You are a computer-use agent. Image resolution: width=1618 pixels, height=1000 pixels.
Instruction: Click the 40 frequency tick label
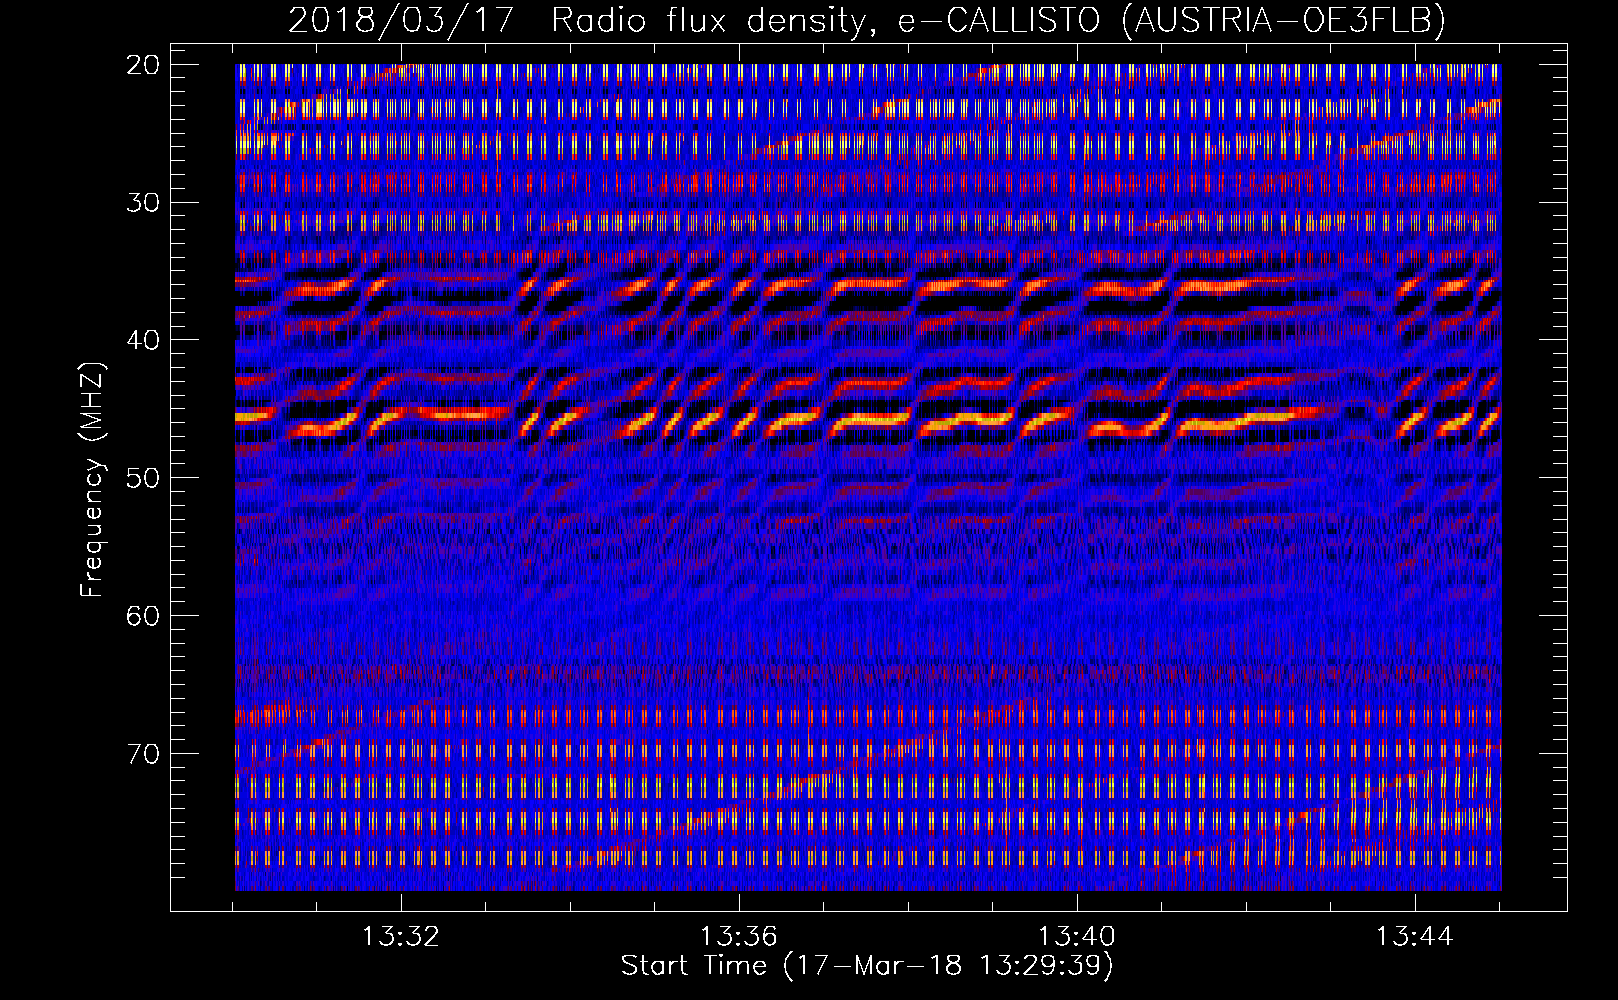point(143,340)
